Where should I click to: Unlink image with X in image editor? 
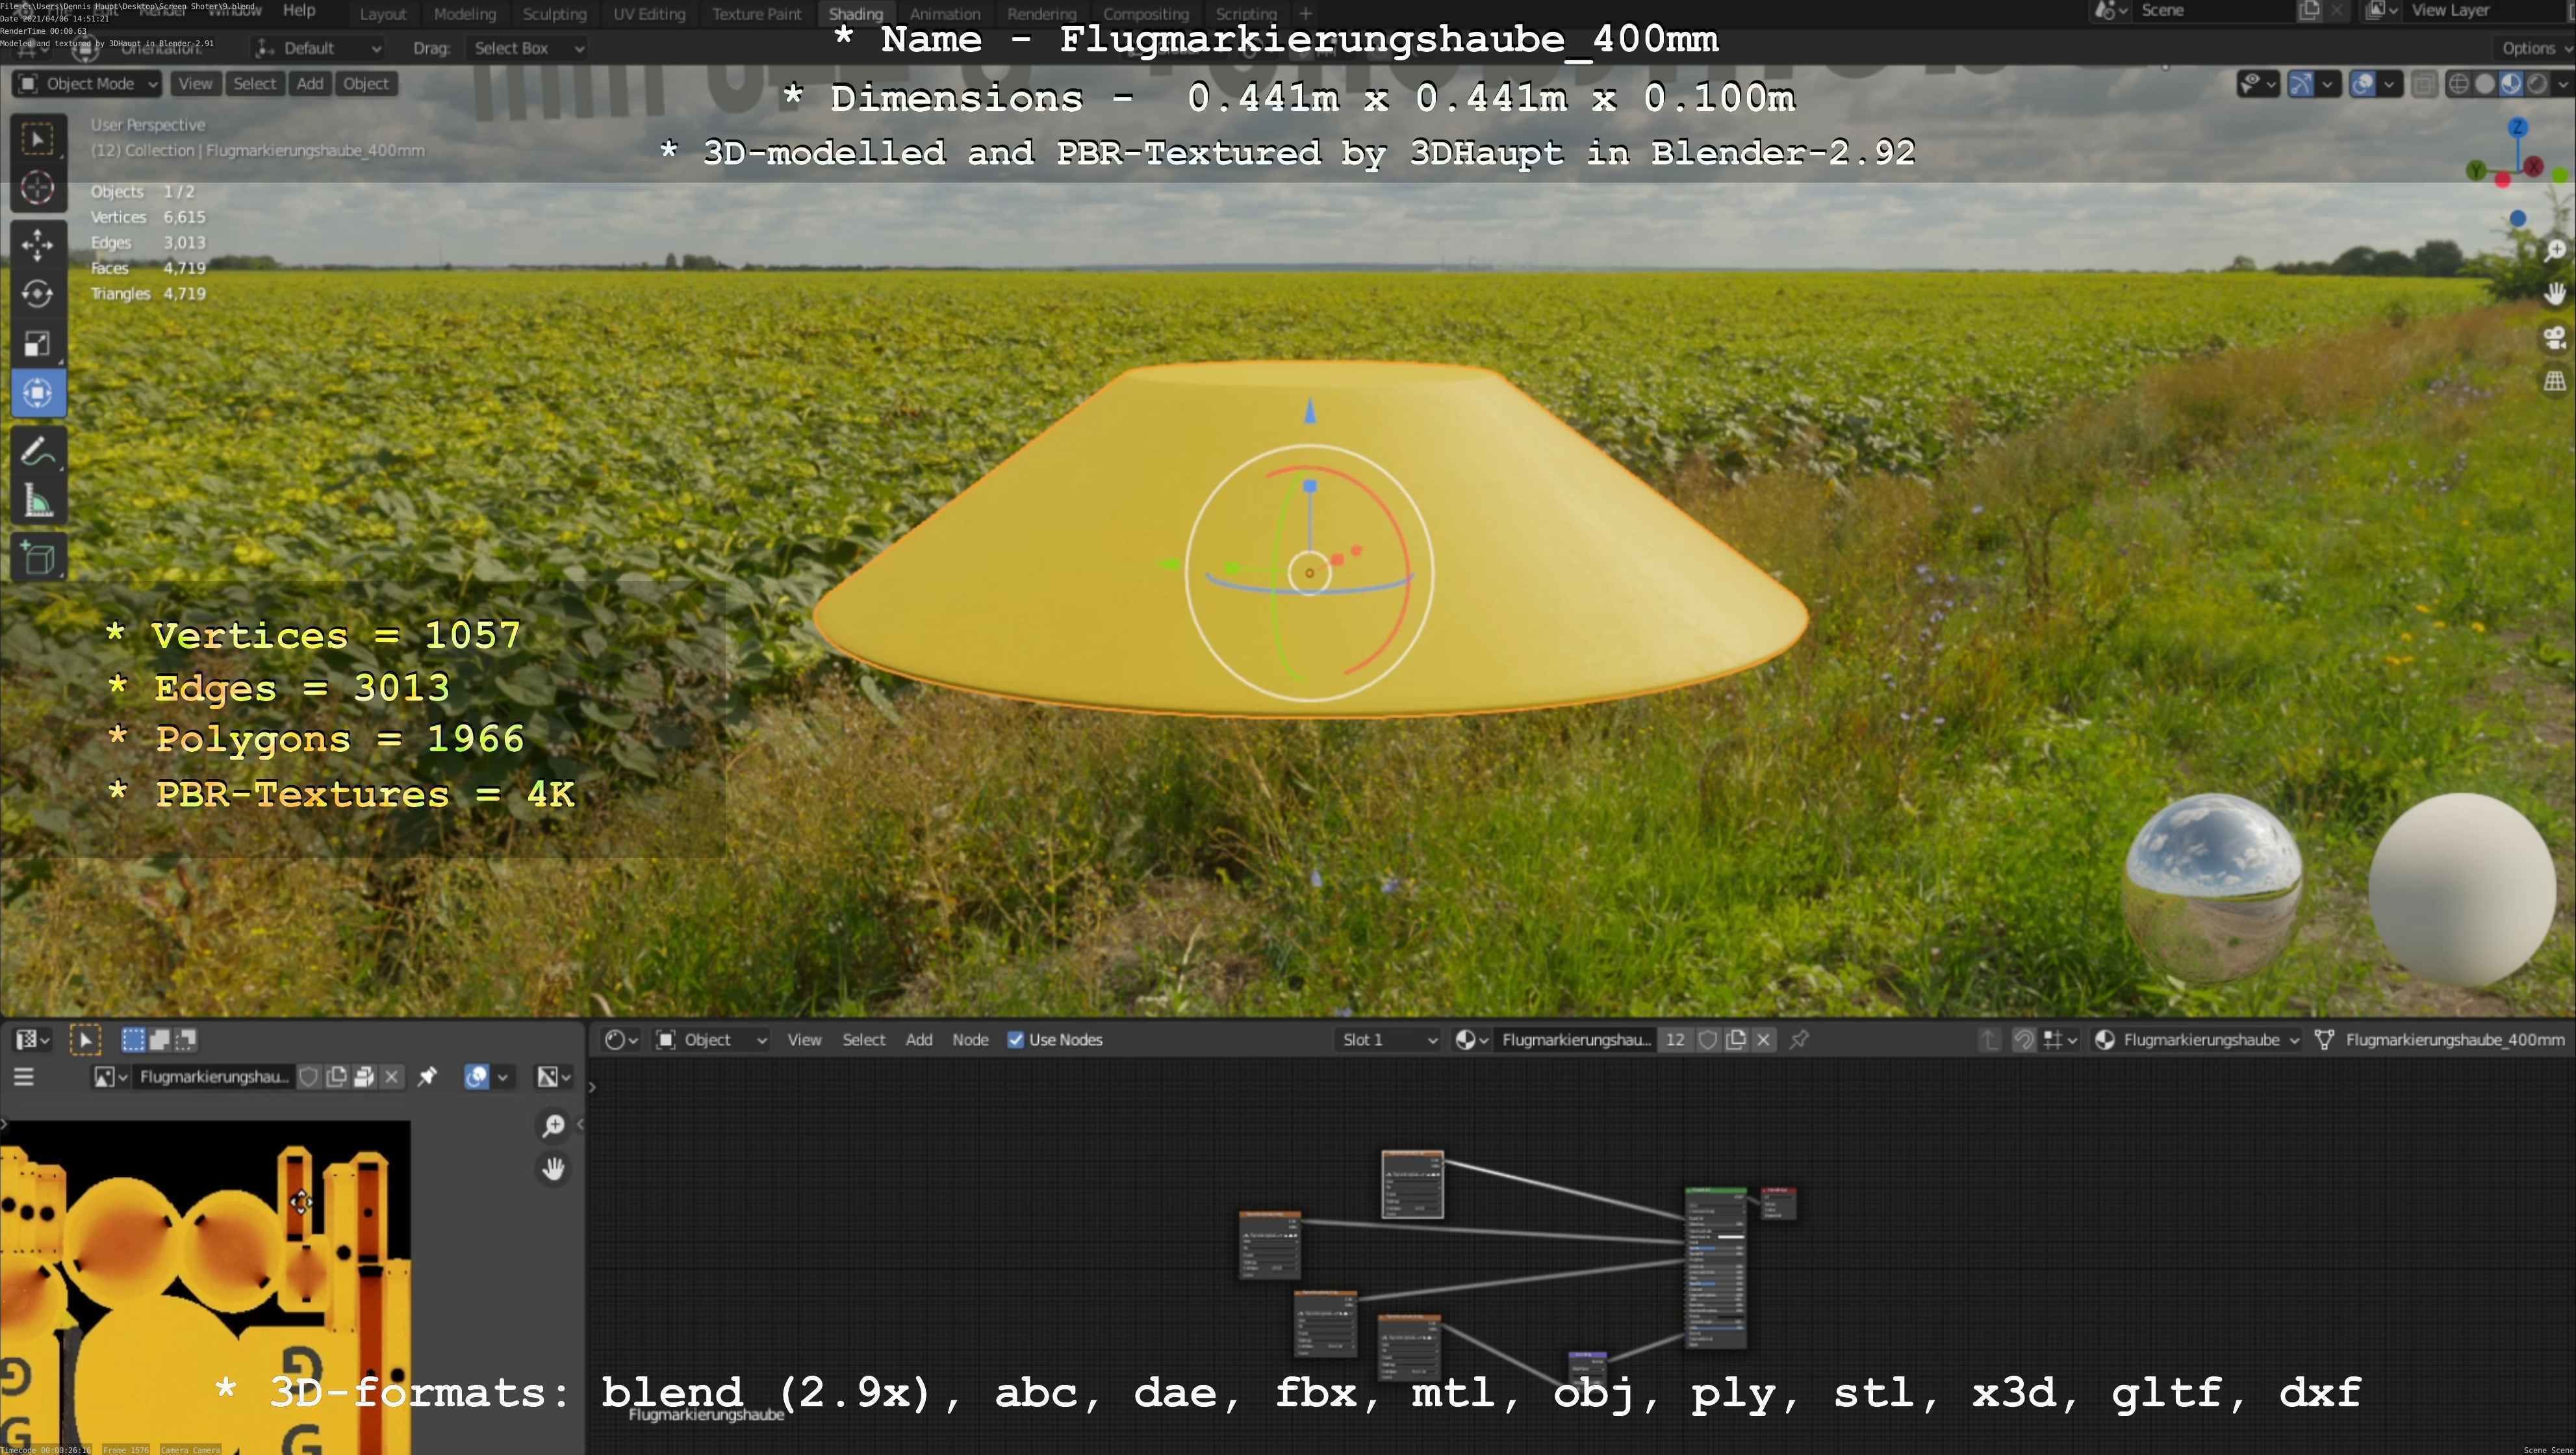point(392,1076)
